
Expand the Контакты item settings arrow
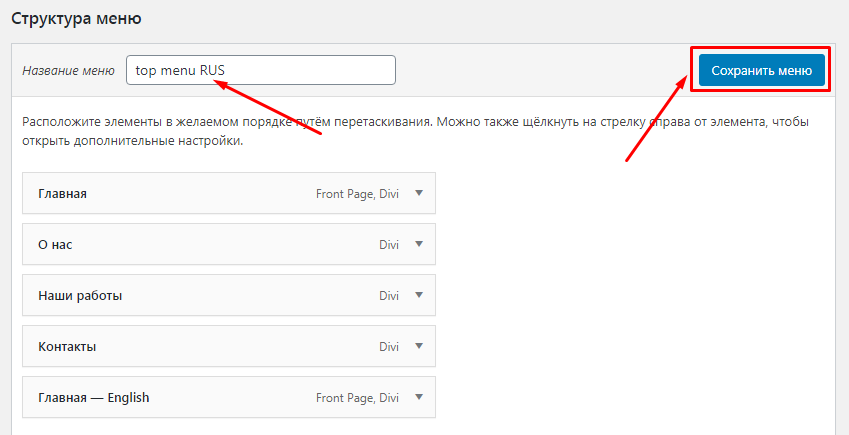click(x=419, y=346)
